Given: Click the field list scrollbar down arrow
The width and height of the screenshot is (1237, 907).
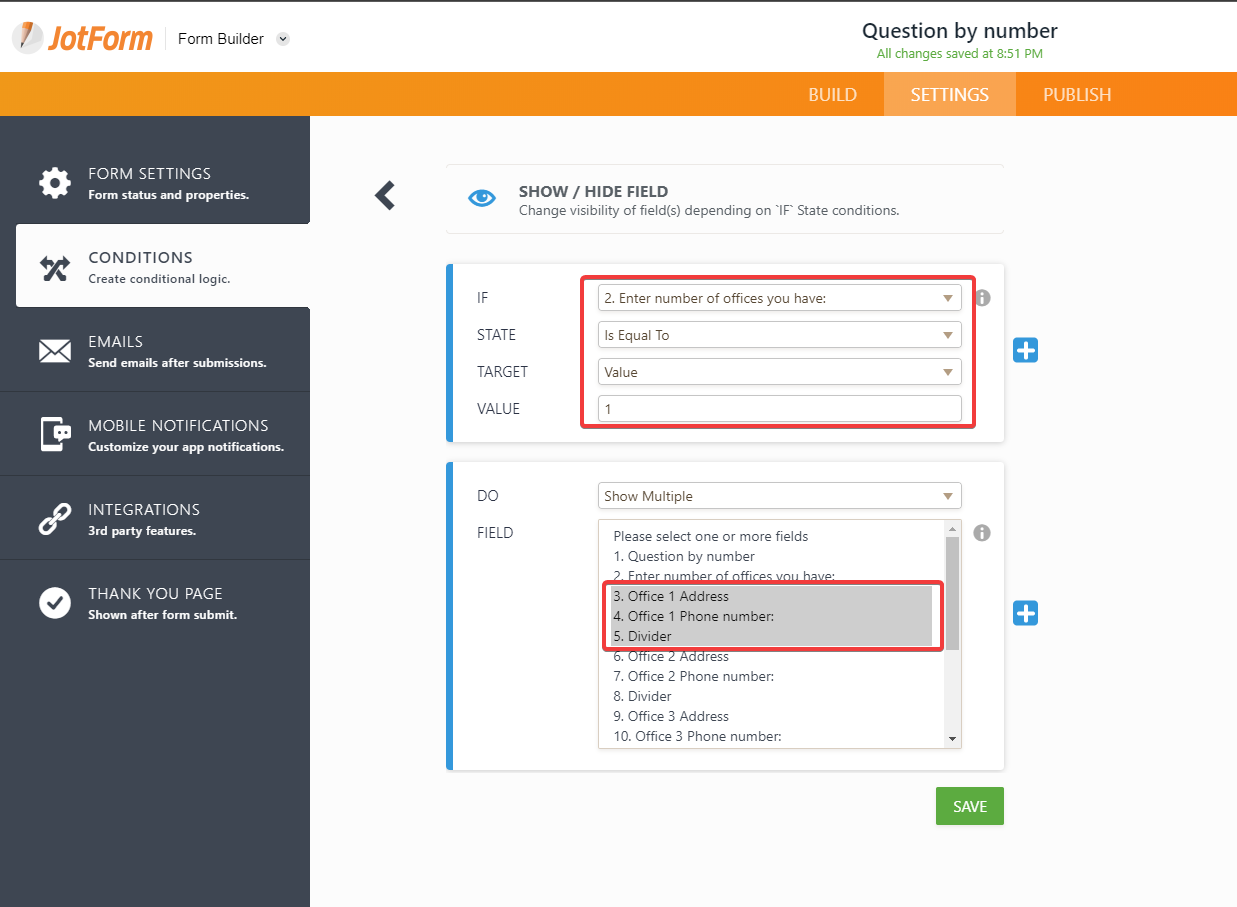Looking at the screenshot, I should tap(952, 738).
